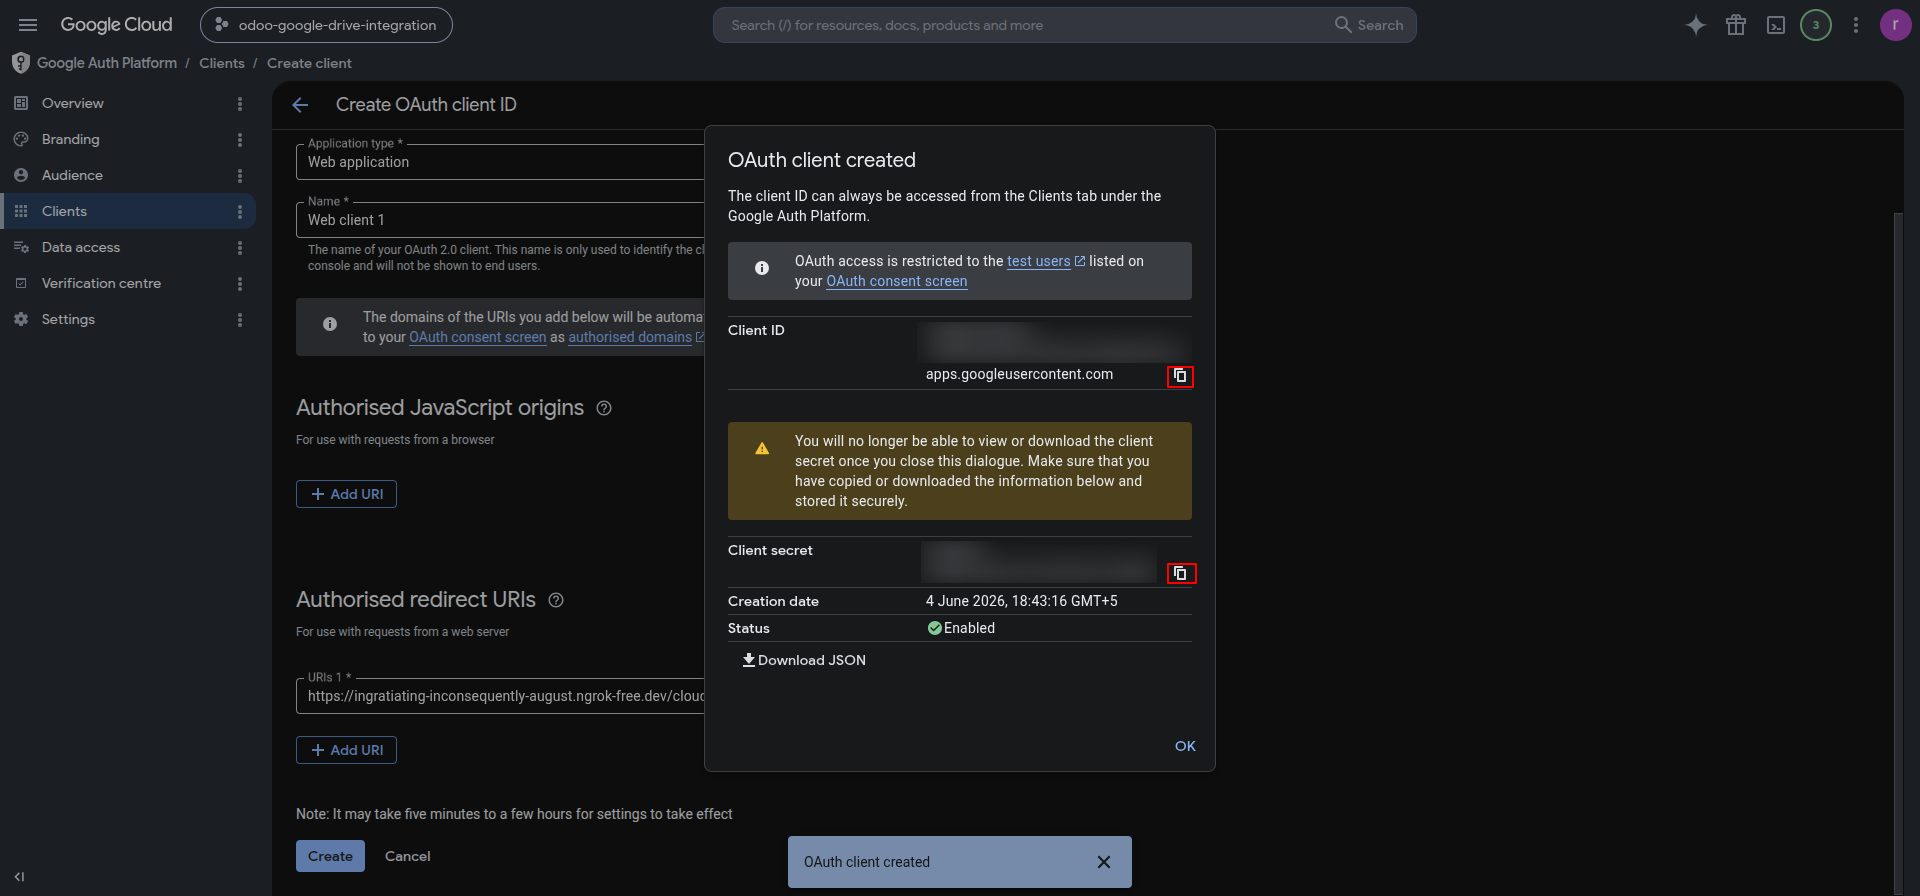Open the three-dot menu for Settings
The image size is (1920, 896).
240,320
